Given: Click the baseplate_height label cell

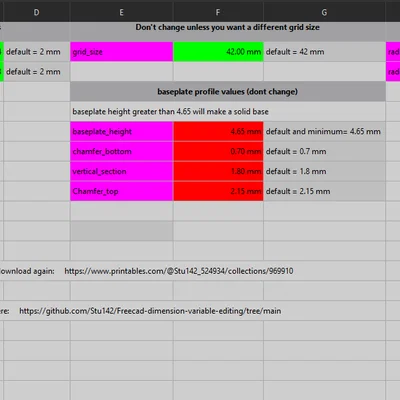Looking at the screenshot, I should coord(121,131).
